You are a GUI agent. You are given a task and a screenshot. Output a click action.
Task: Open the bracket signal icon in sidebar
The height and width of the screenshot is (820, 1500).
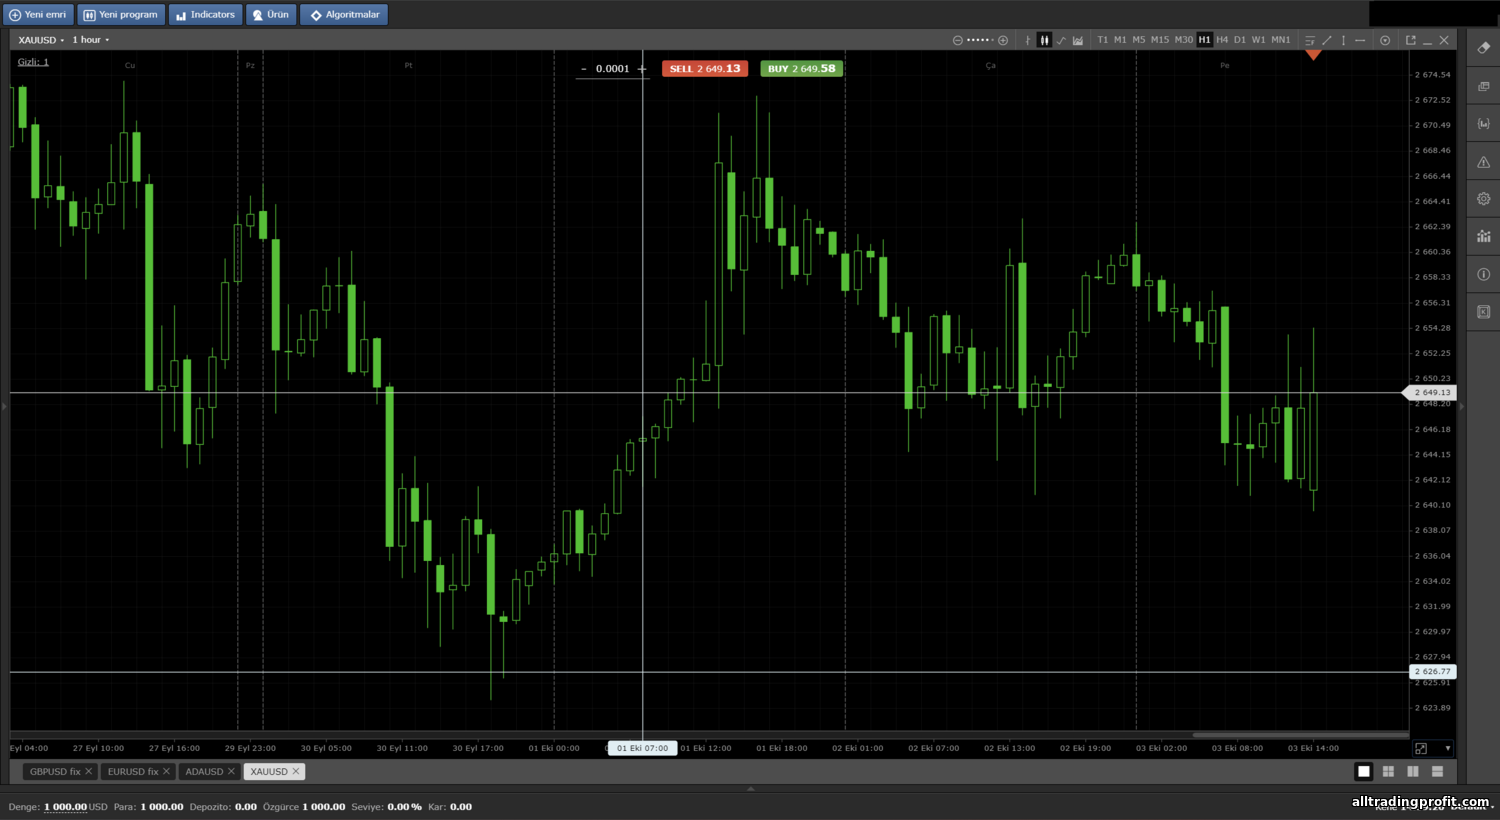pyautogui.click(x=1483, y=124)
